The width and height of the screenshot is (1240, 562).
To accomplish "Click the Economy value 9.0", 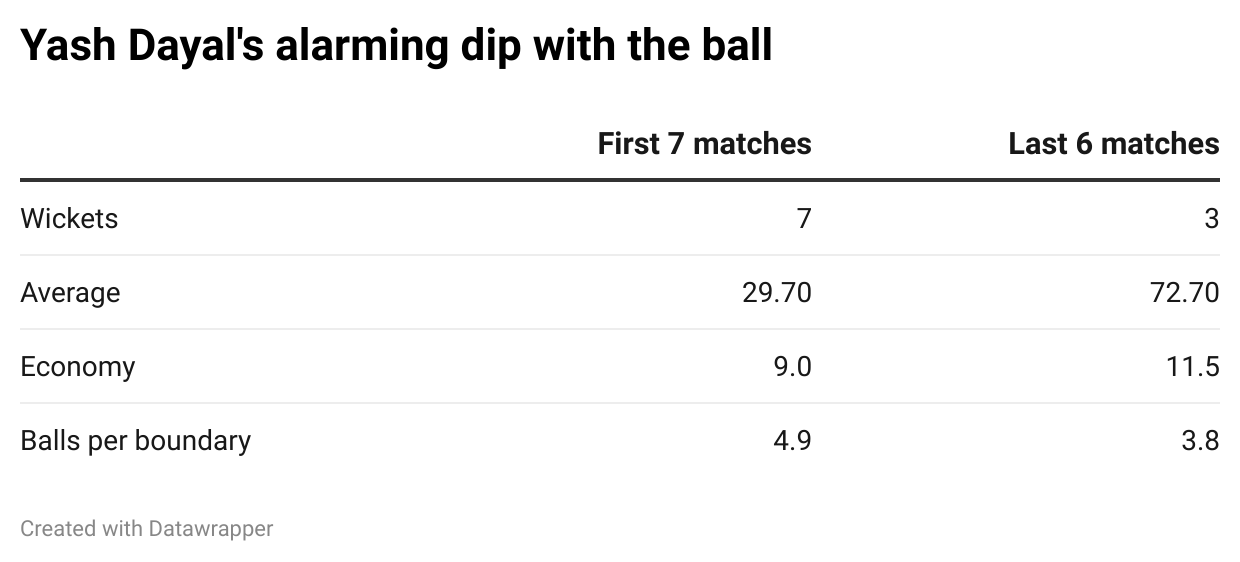I will point(791,367).
